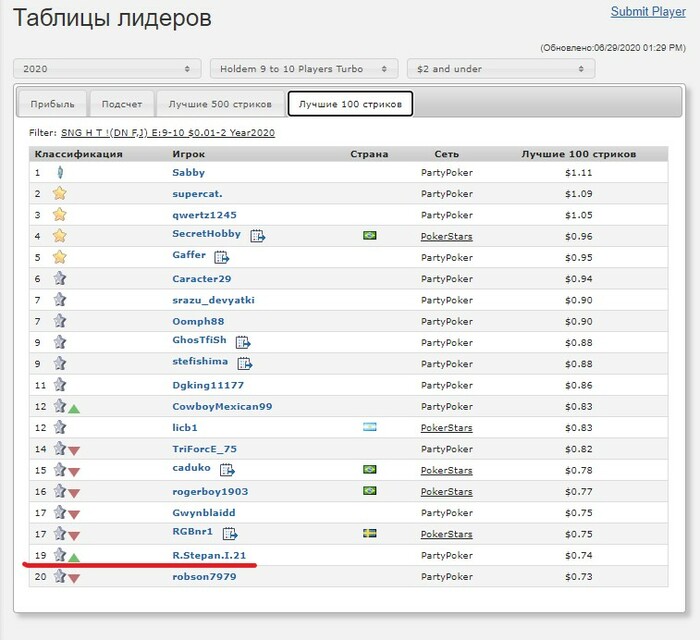Click the tournament icon next to SecretHobby
This screenshot has height=640, width=700.
[258, 236]
